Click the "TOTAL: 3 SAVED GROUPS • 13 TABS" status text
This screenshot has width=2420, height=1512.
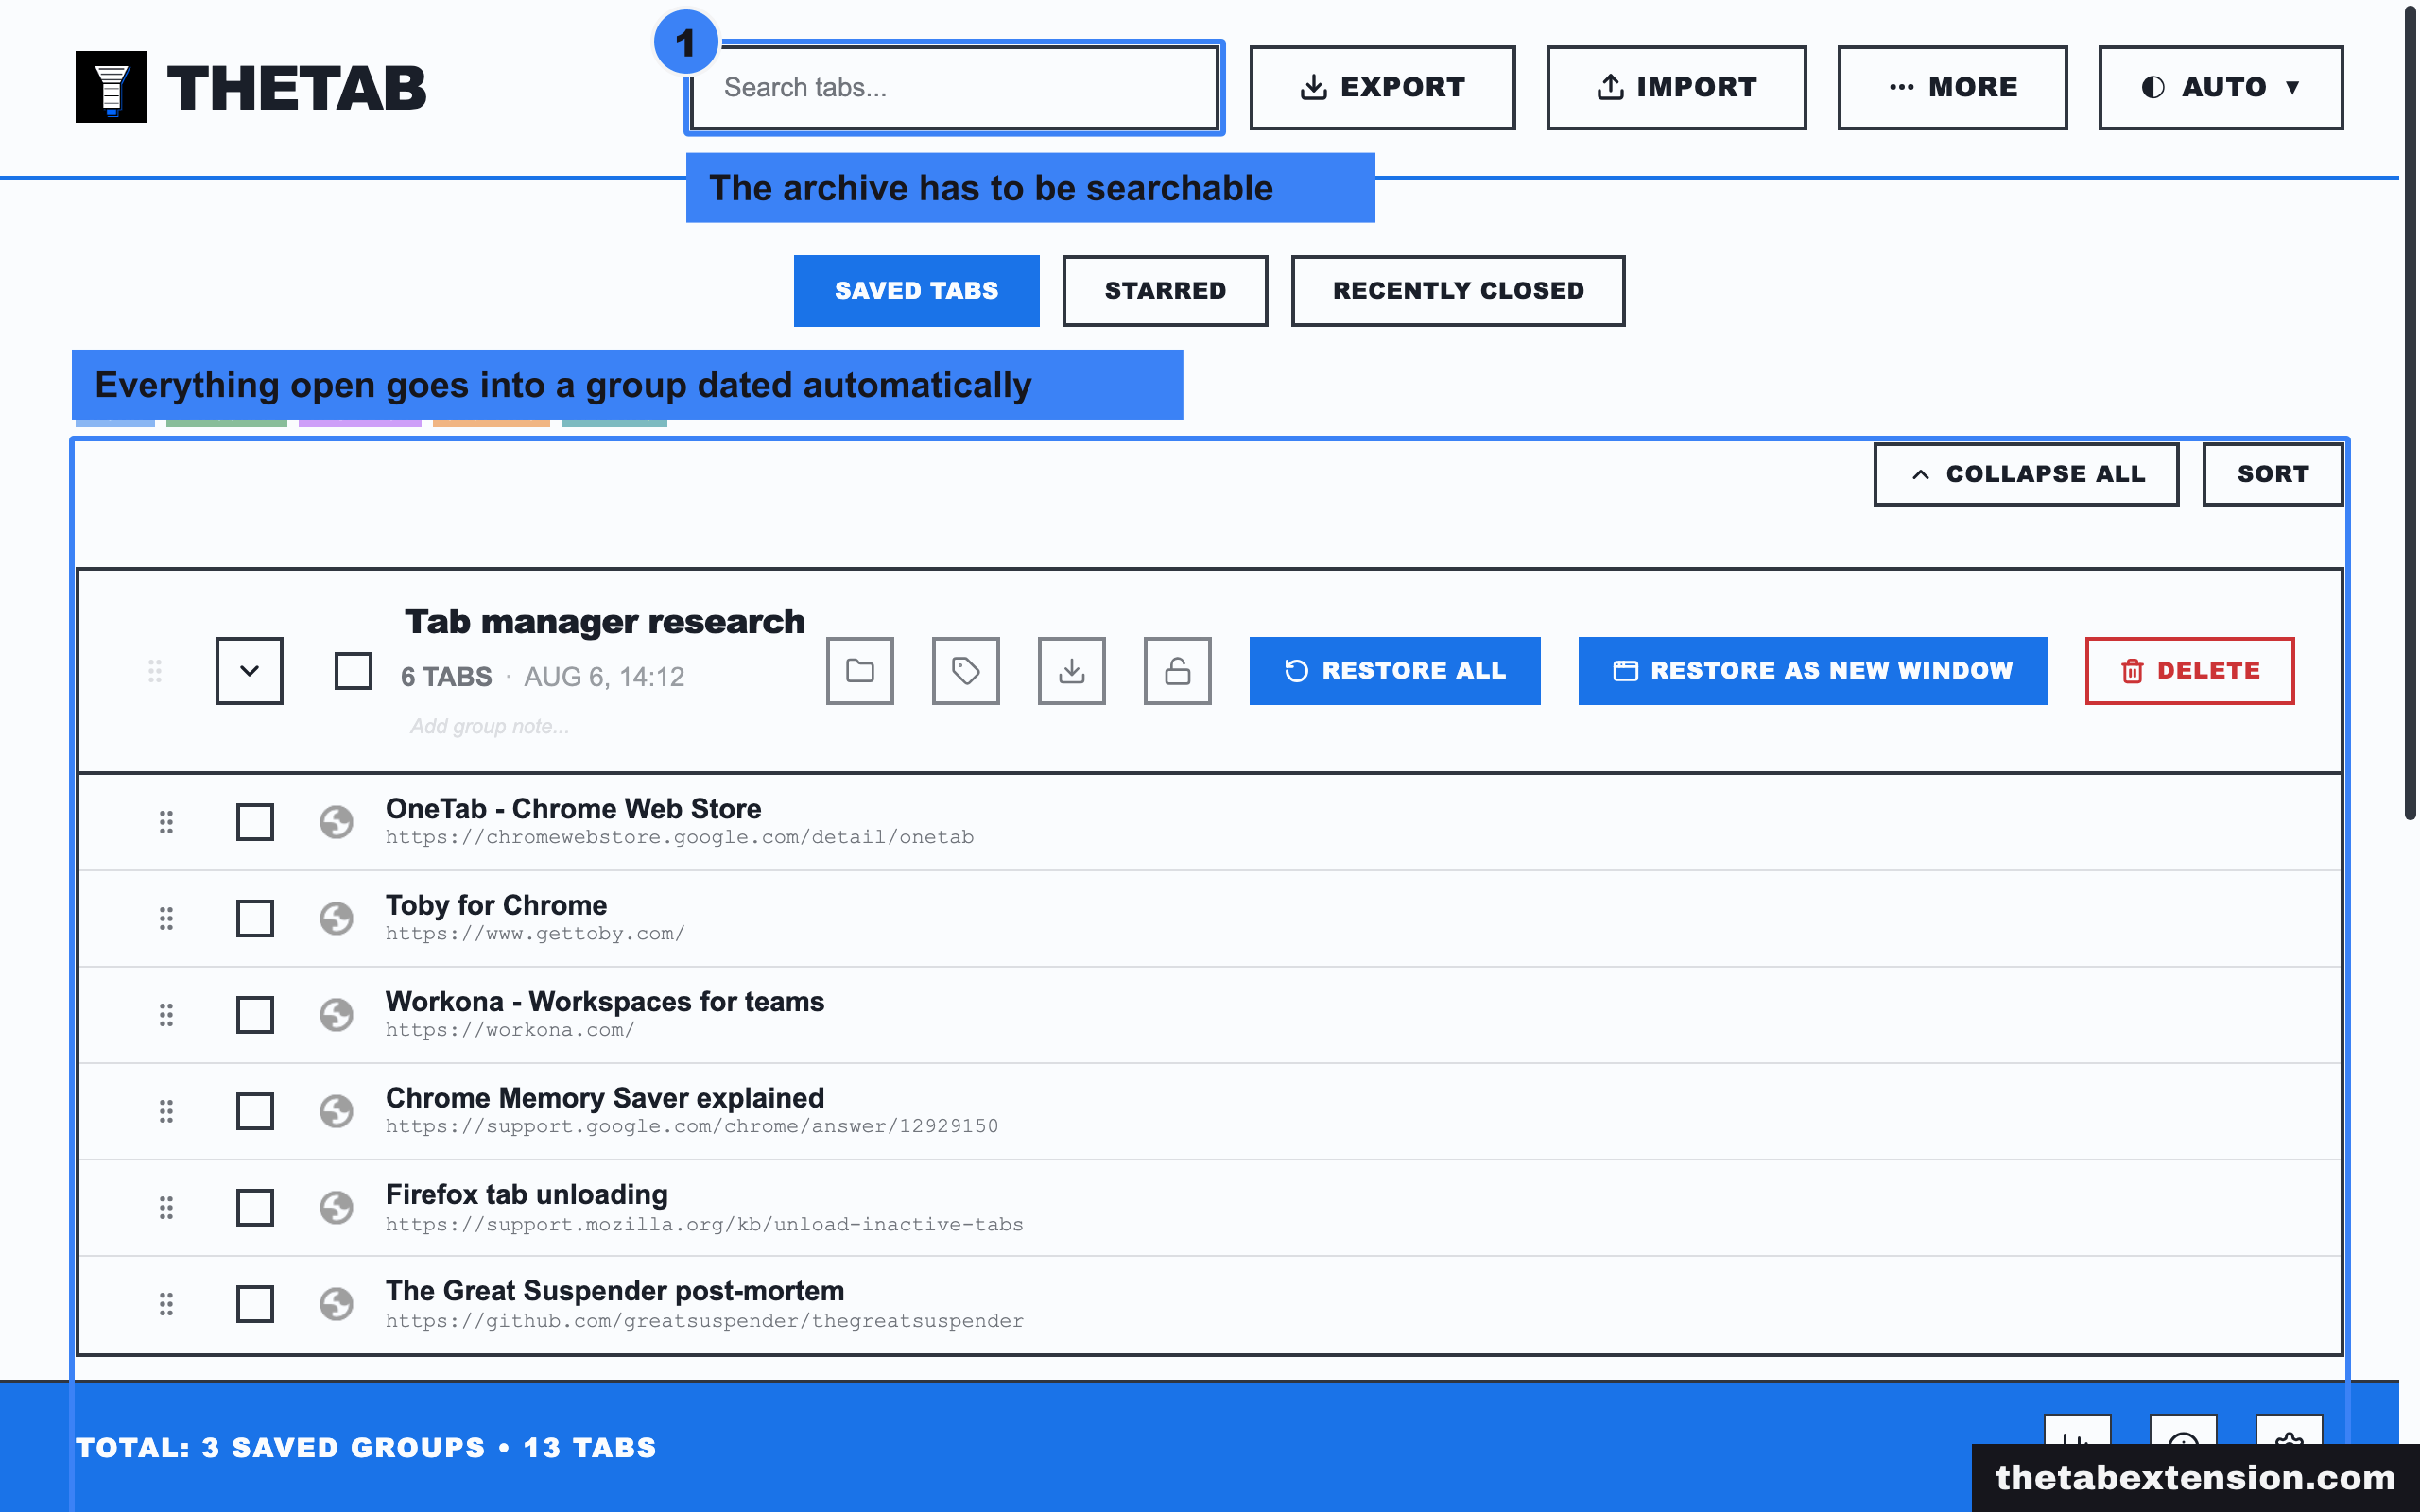(366, 1447)
